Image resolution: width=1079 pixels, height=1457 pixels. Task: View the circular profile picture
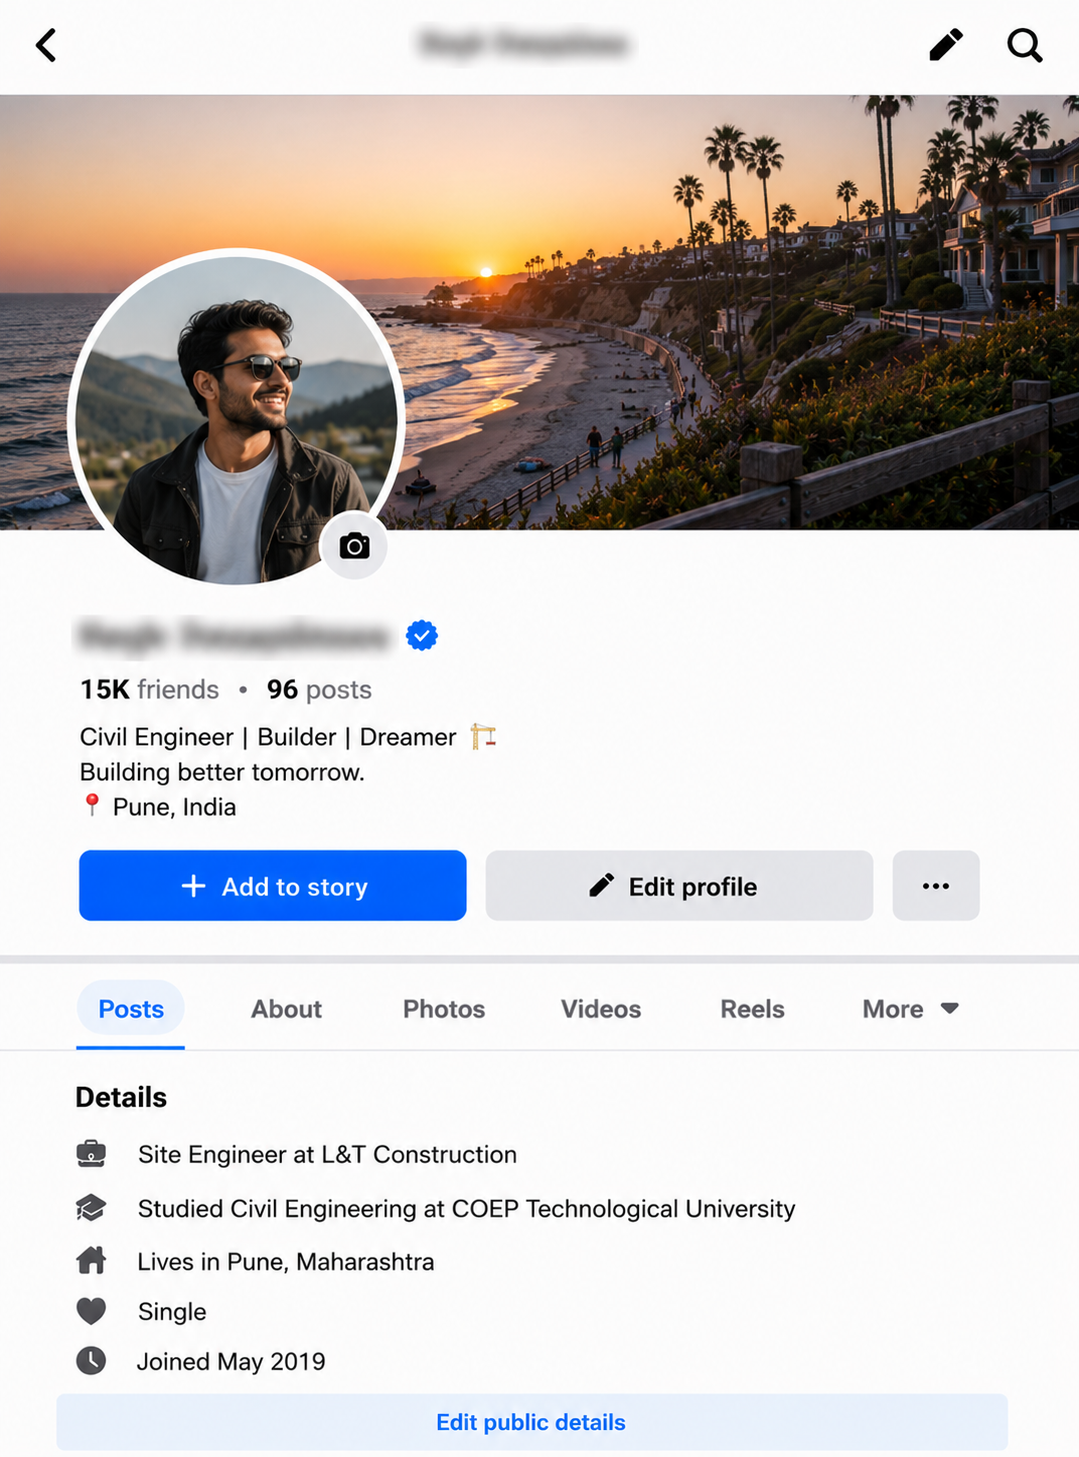(x=236, y=418)
